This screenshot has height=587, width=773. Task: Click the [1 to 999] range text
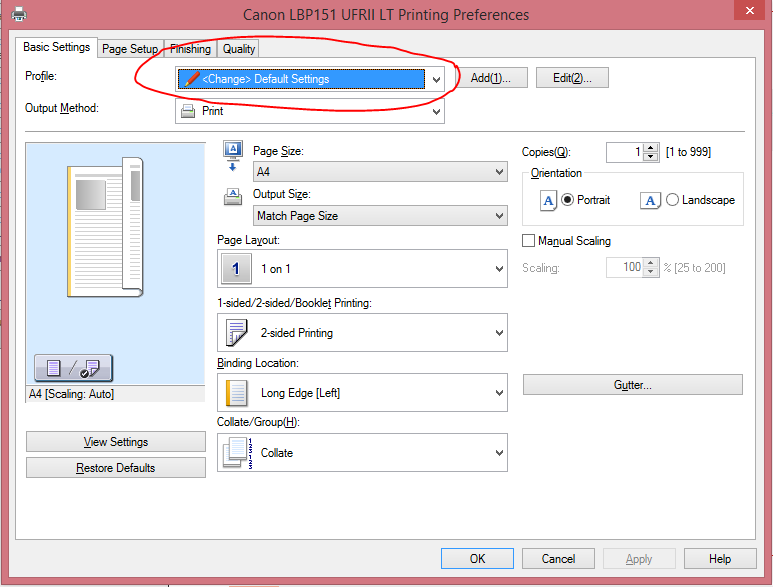coord(688,152)
